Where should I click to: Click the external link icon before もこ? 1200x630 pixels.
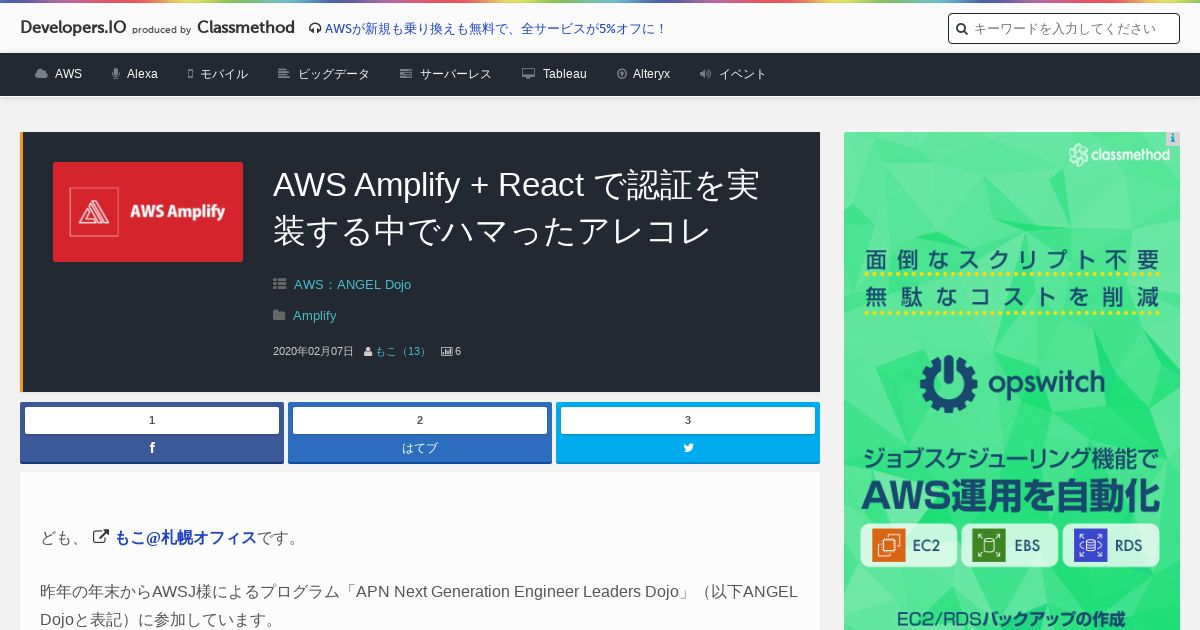tap(100, 537)
